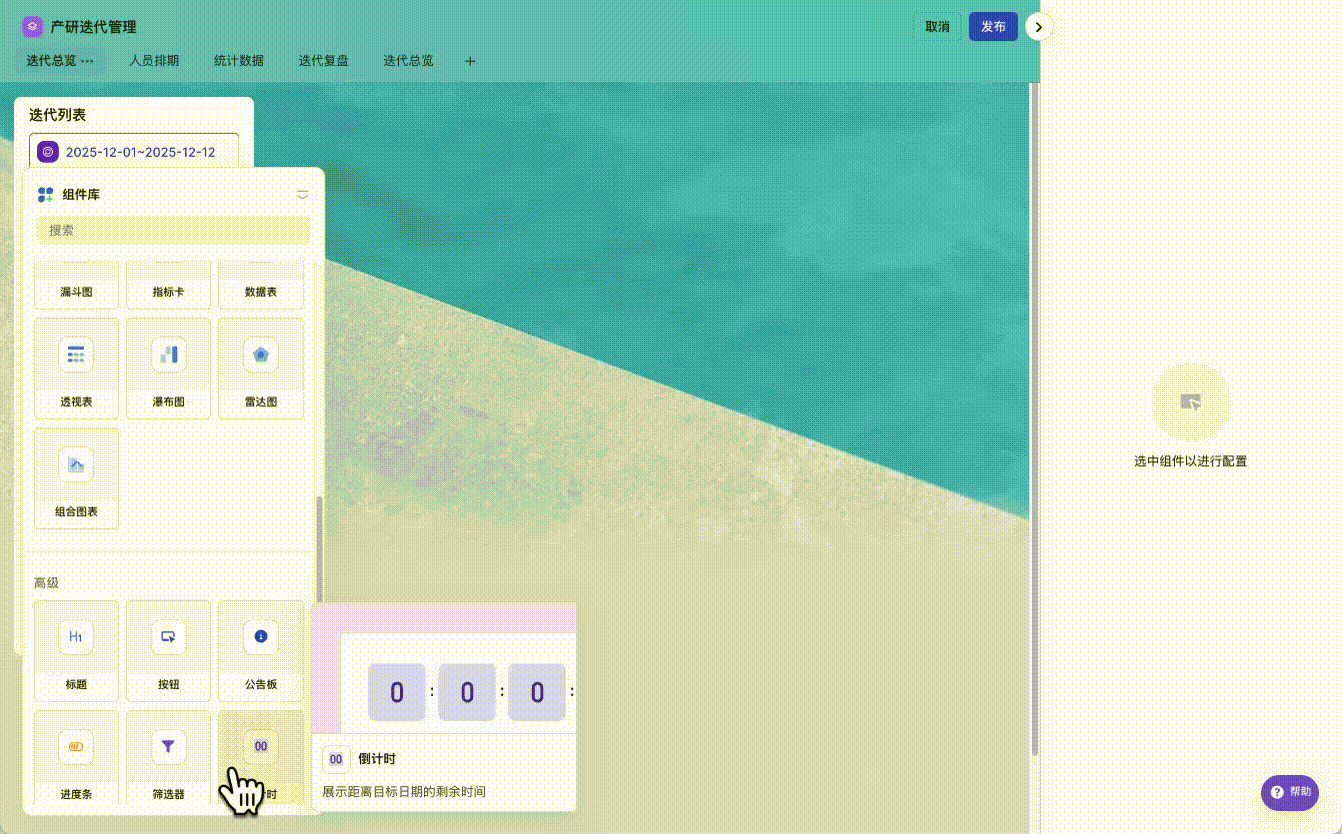Add the 漏斗图 funnel chart component
Viewport: 1342px width, 834px height.
tap(76, 285)
